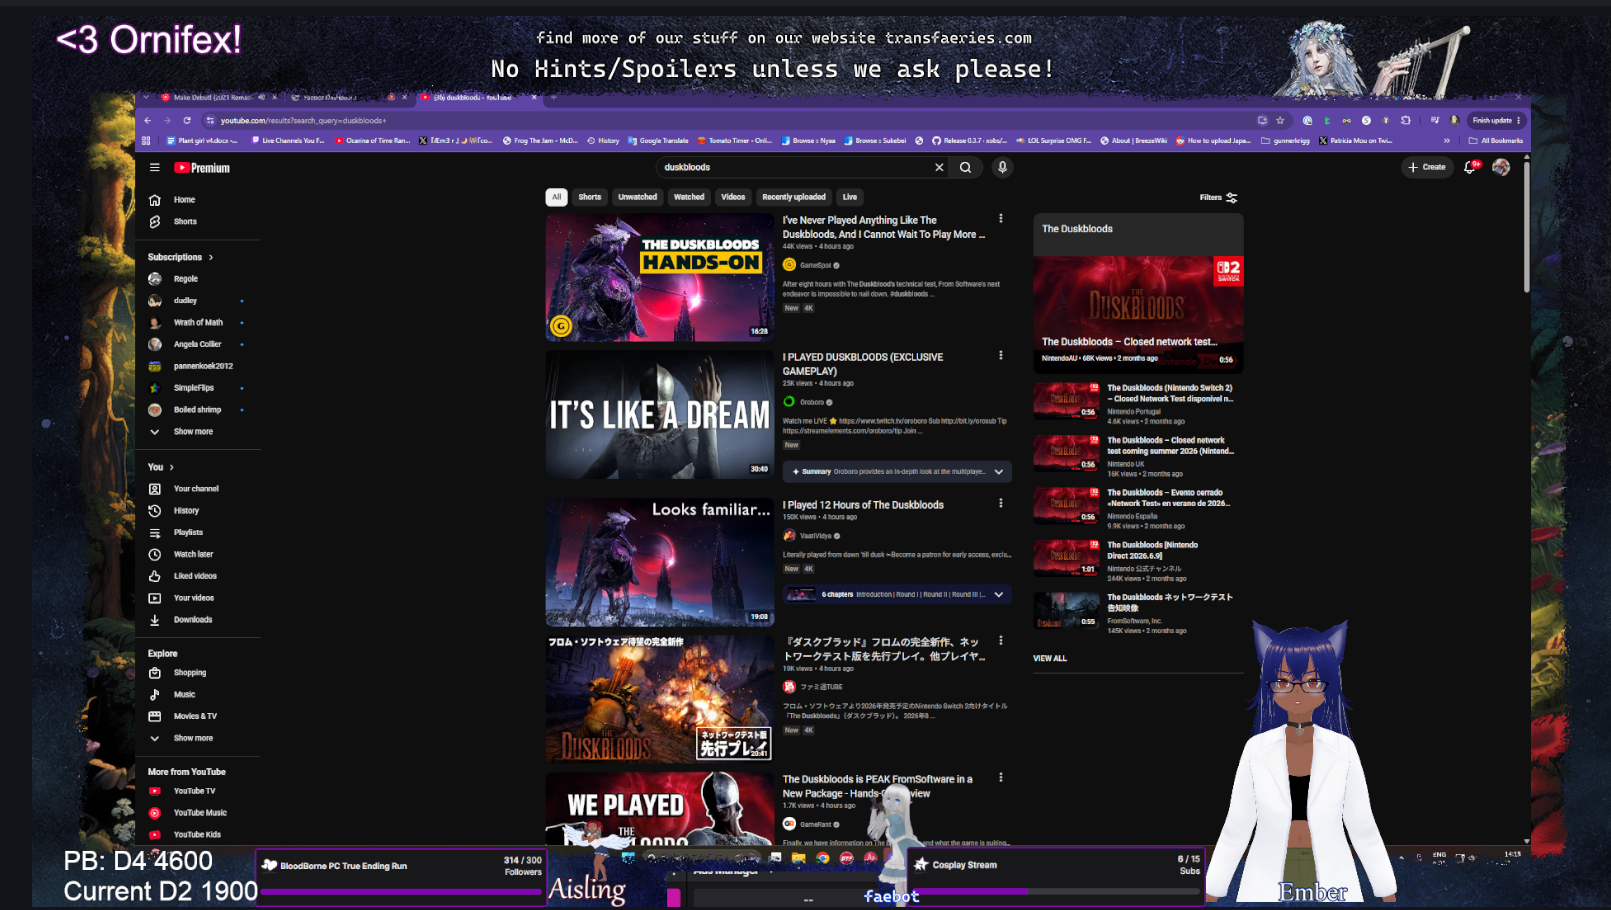
Task: Open the YouTube hamburger guide menu
Action: point(155,168)
